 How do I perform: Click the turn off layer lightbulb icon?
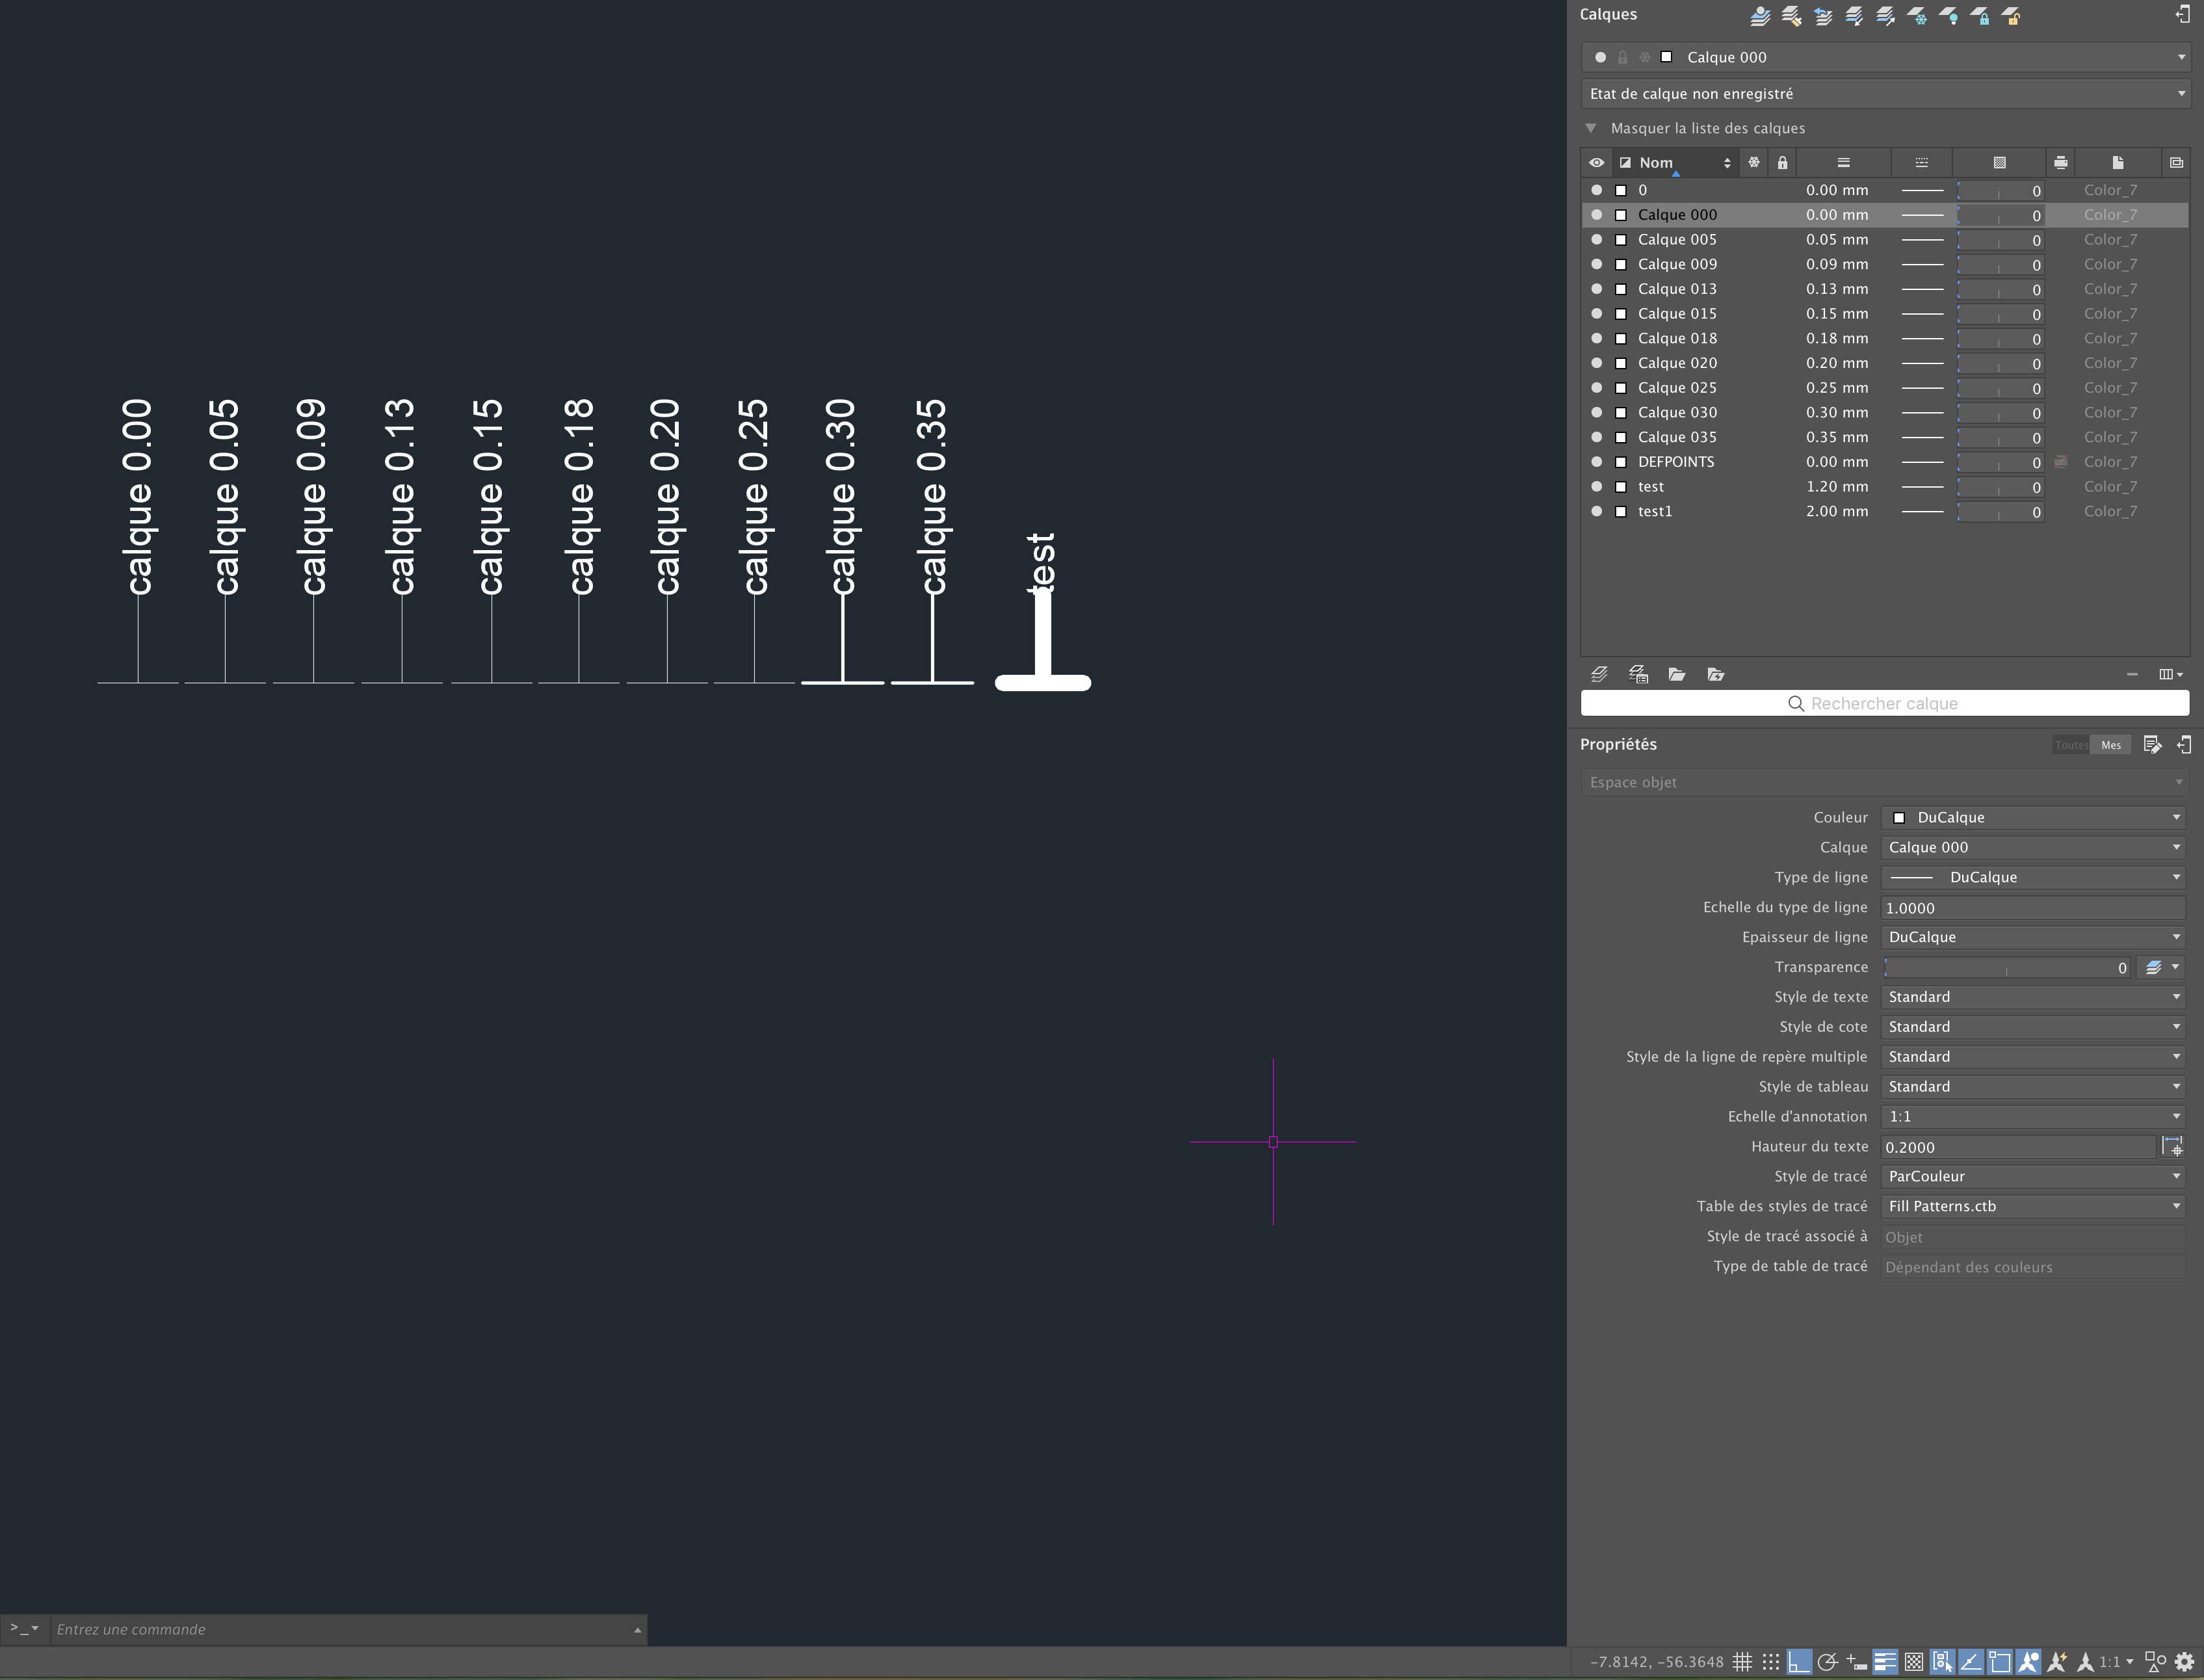click(1949, 16)
